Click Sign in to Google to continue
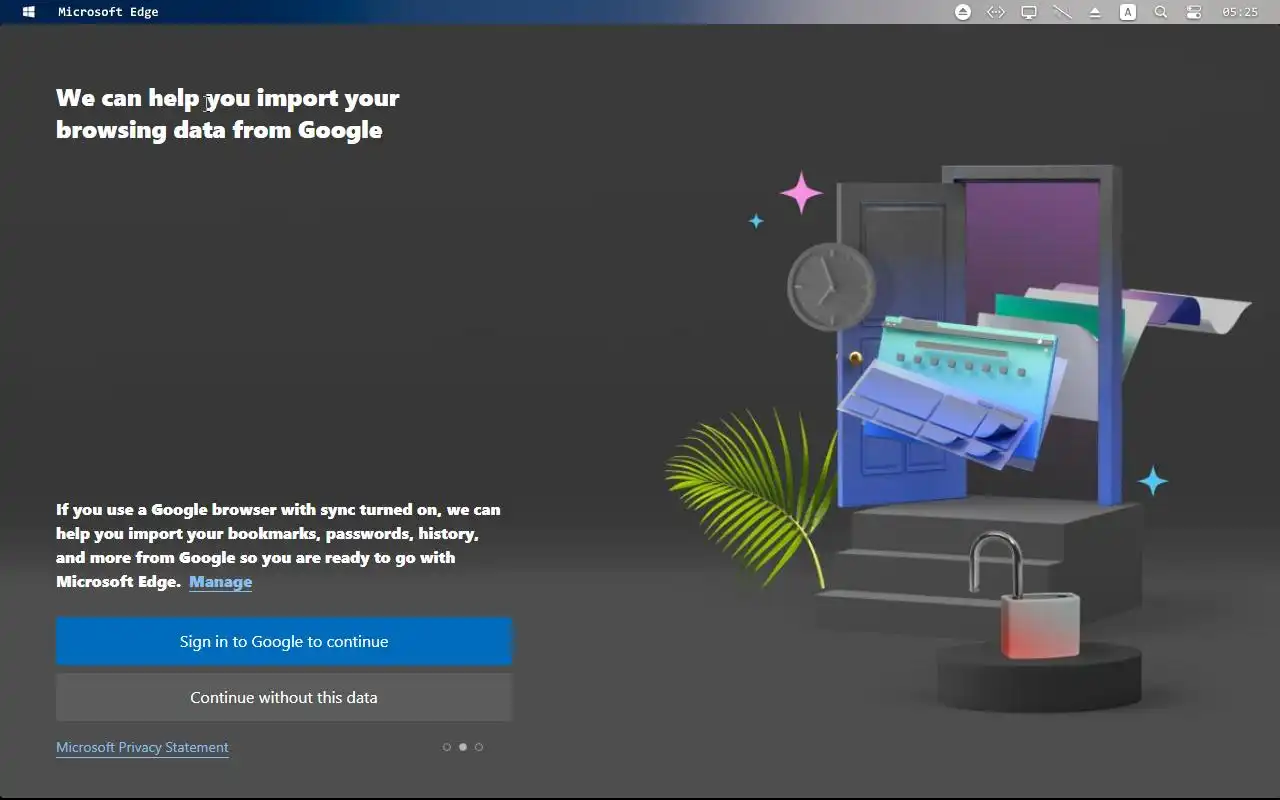 pyautogui.click(x=284, y=641)
